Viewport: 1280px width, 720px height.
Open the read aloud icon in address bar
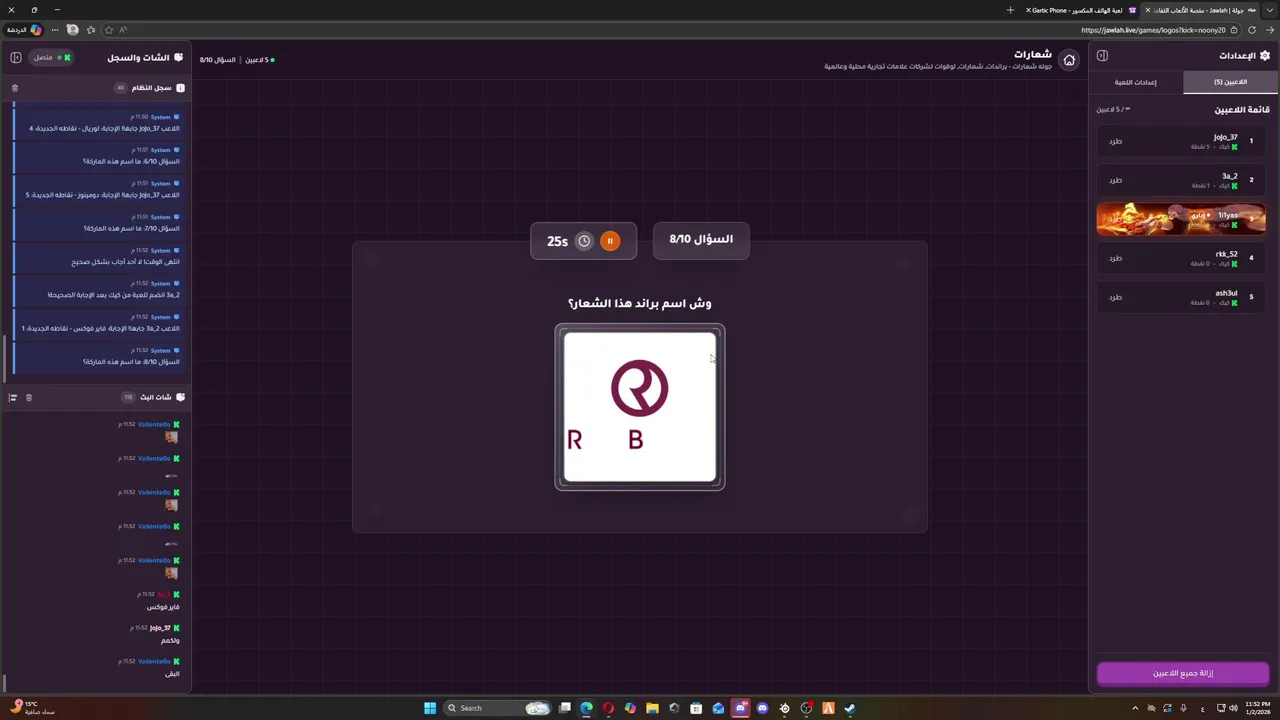point(123,30)
